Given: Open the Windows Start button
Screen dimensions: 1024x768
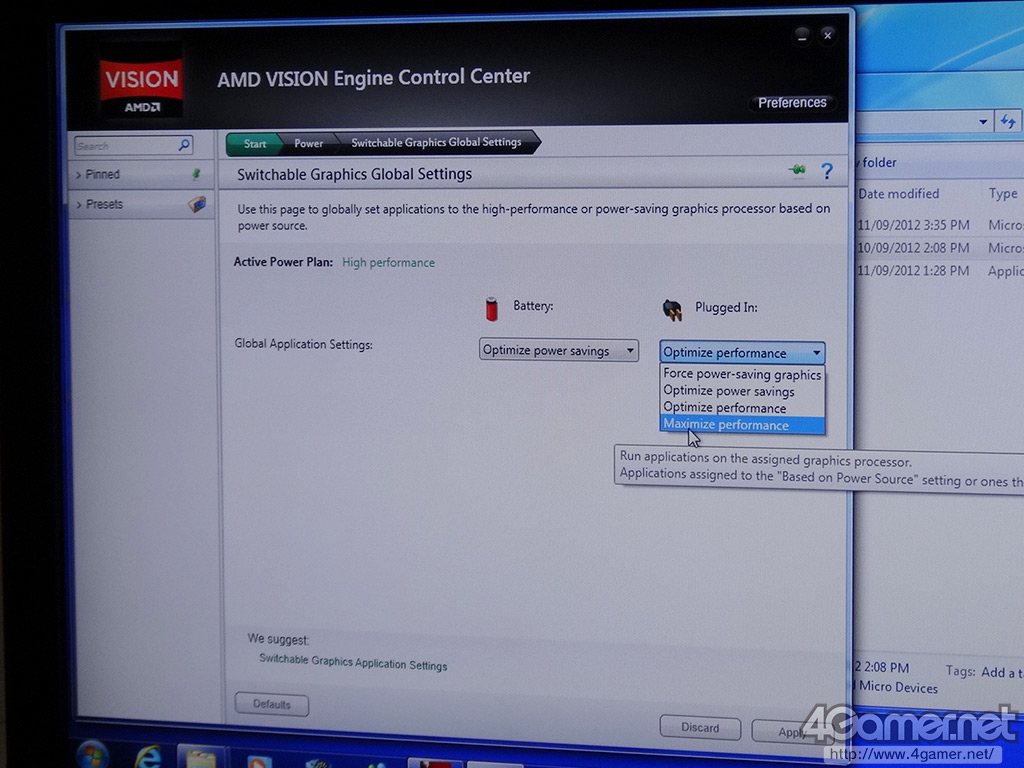Looking at the screenshot, I should pos(93,756).
